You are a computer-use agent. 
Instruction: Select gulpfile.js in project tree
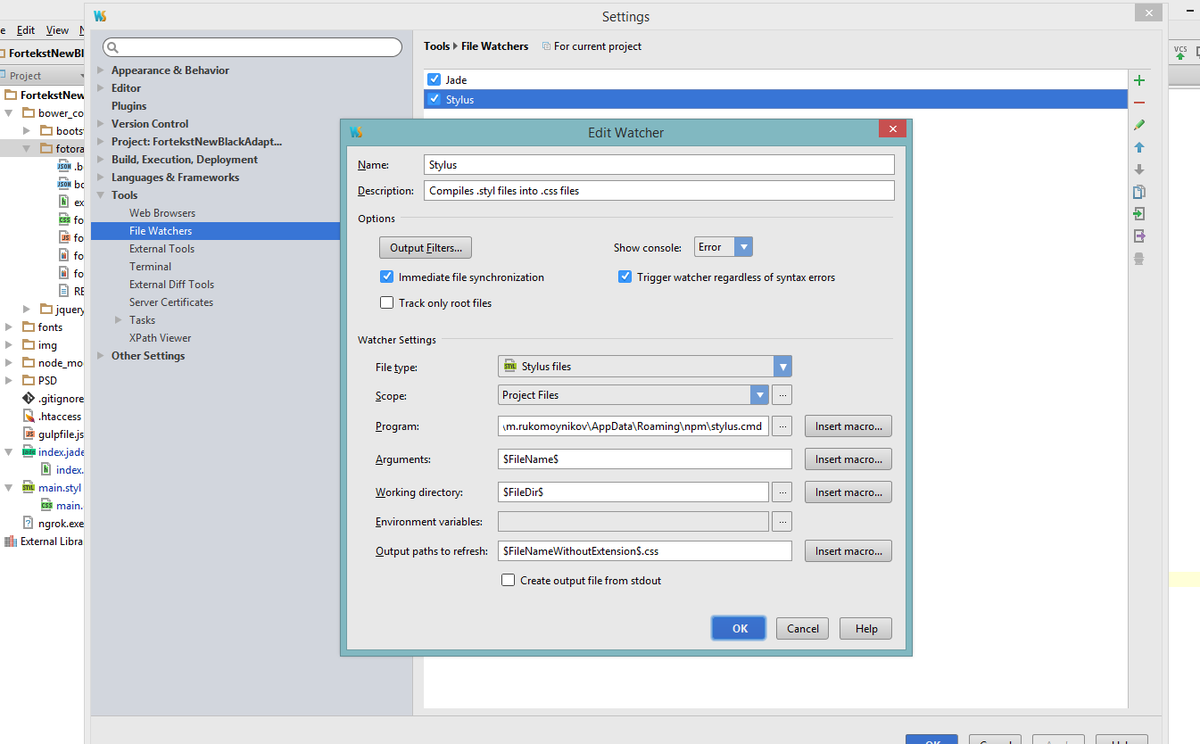coord(53,435)
